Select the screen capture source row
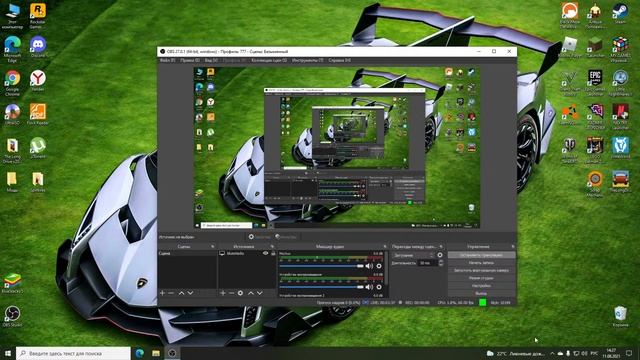Image resolution: width=640 pixels, height=360 pixels. click(247, 253)
